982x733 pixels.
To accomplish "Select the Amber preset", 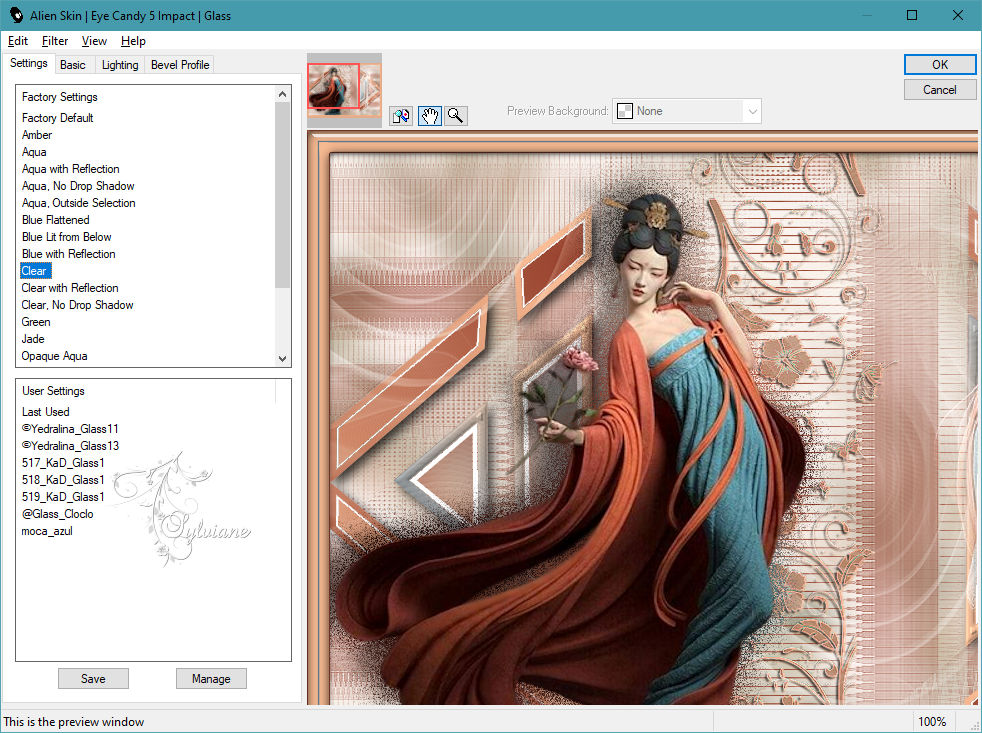I will coord(37,135).
